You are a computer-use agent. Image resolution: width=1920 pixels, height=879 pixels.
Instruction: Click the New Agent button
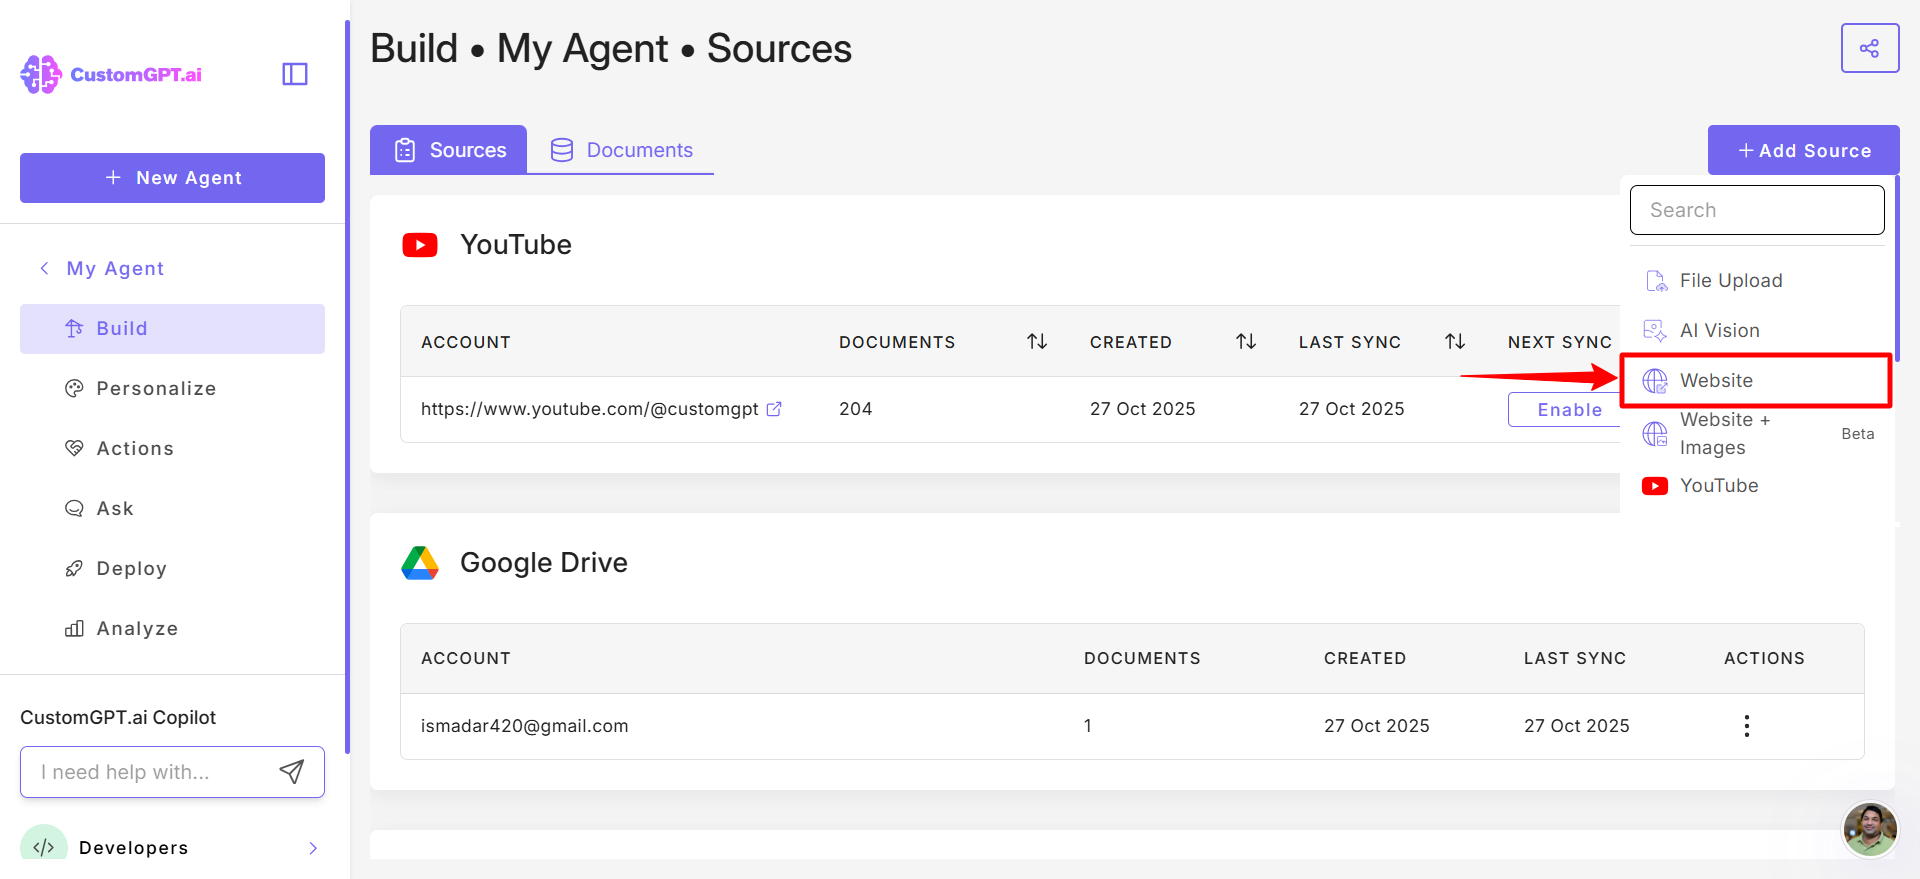click(172, 178)
